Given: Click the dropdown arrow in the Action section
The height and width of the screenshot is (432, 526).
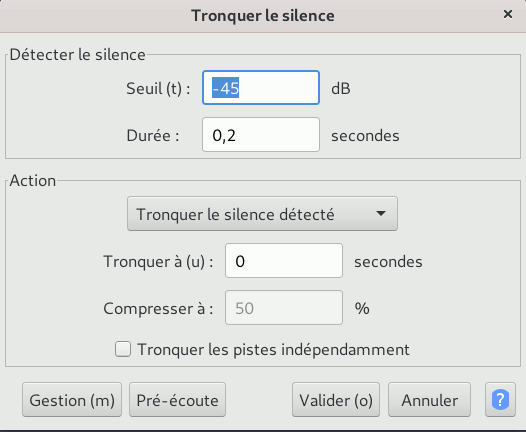Looking at the screenshot, I should coord(381,214).
